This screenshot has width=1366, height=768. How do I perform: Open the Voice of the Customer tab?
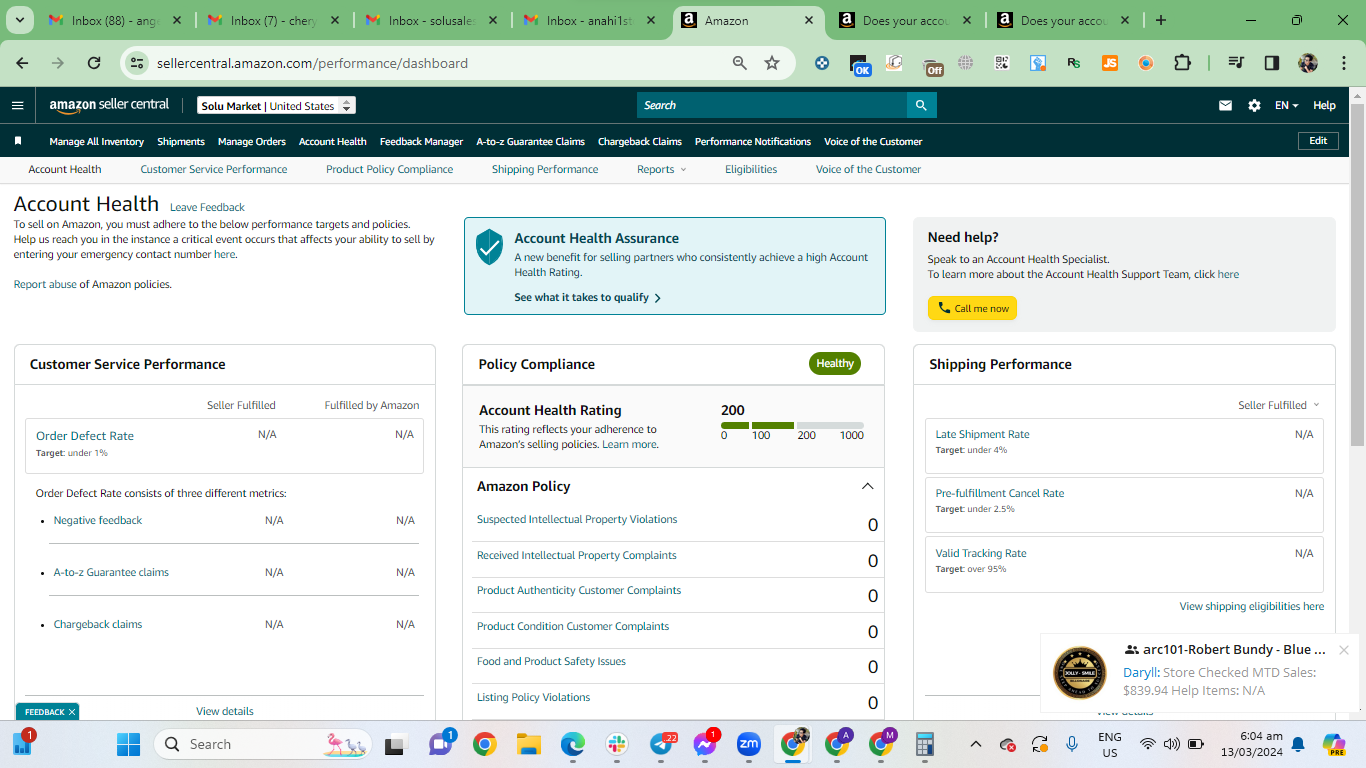point(868,169)
